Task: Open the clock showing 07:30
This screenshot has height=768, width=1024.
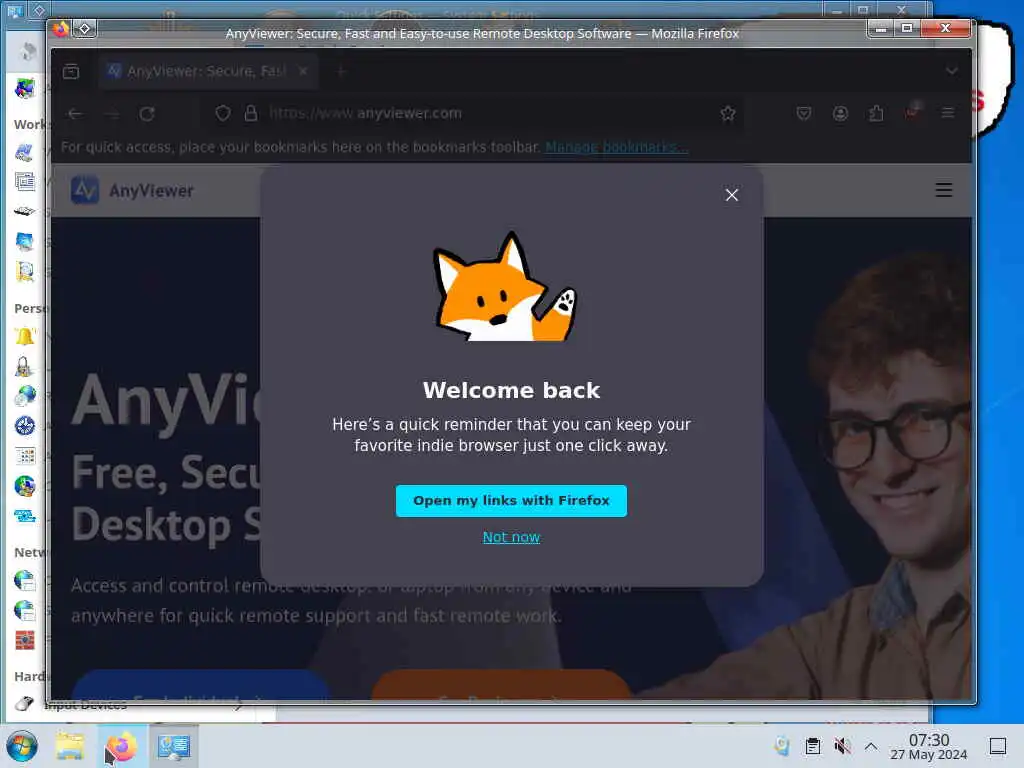Action: click(x=929, y=746)
